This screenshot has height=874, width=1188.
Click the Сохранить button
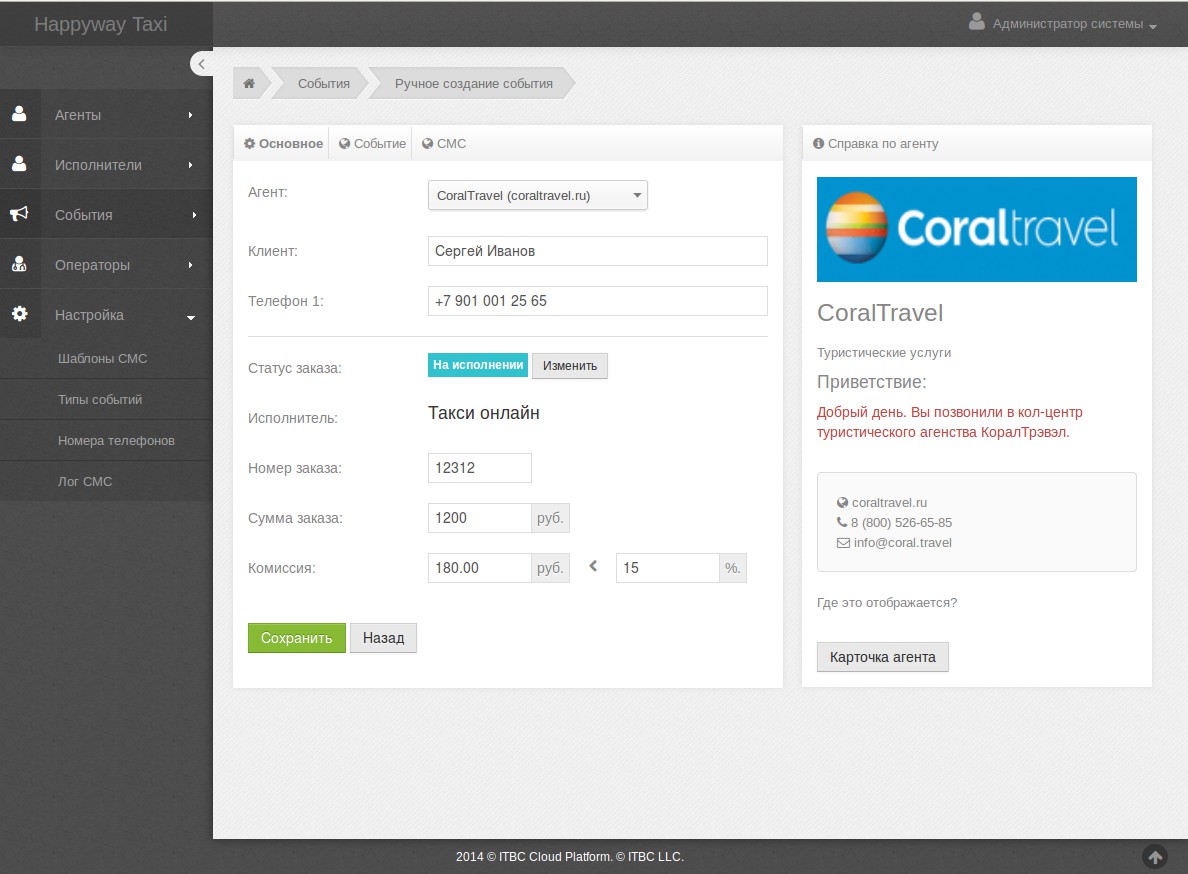[296, 638]
